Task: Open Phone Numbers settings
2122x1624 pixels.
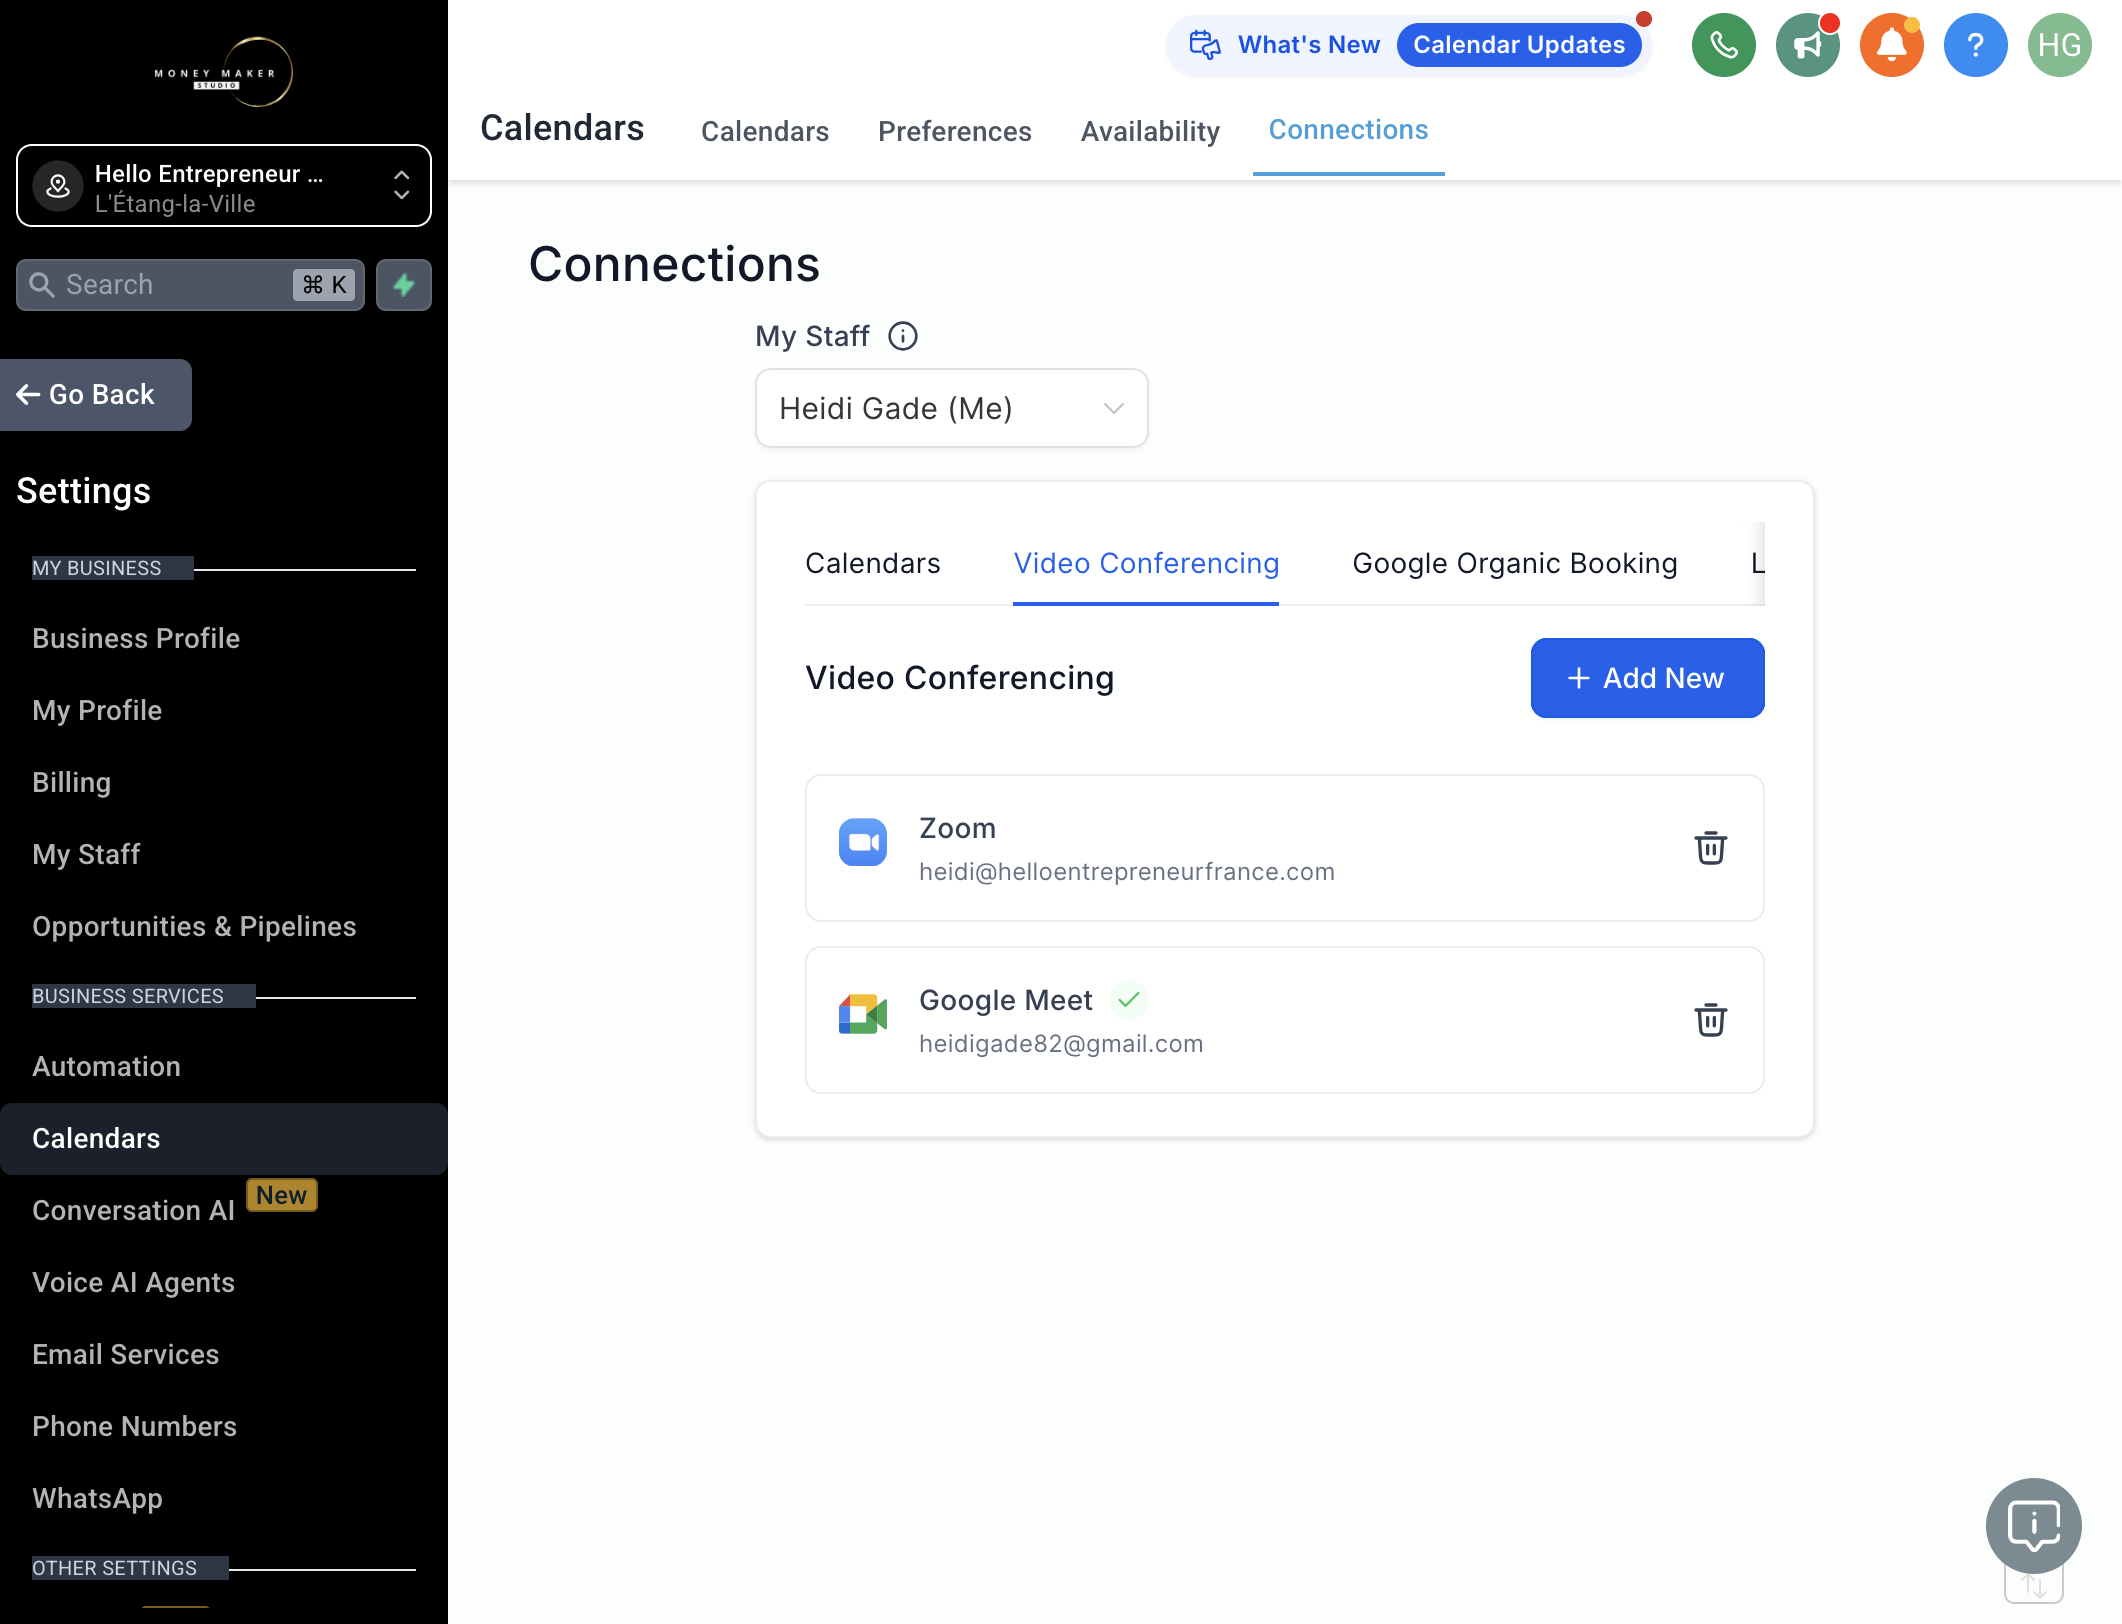Action: pyautogui.click(x=134, y=1427)
